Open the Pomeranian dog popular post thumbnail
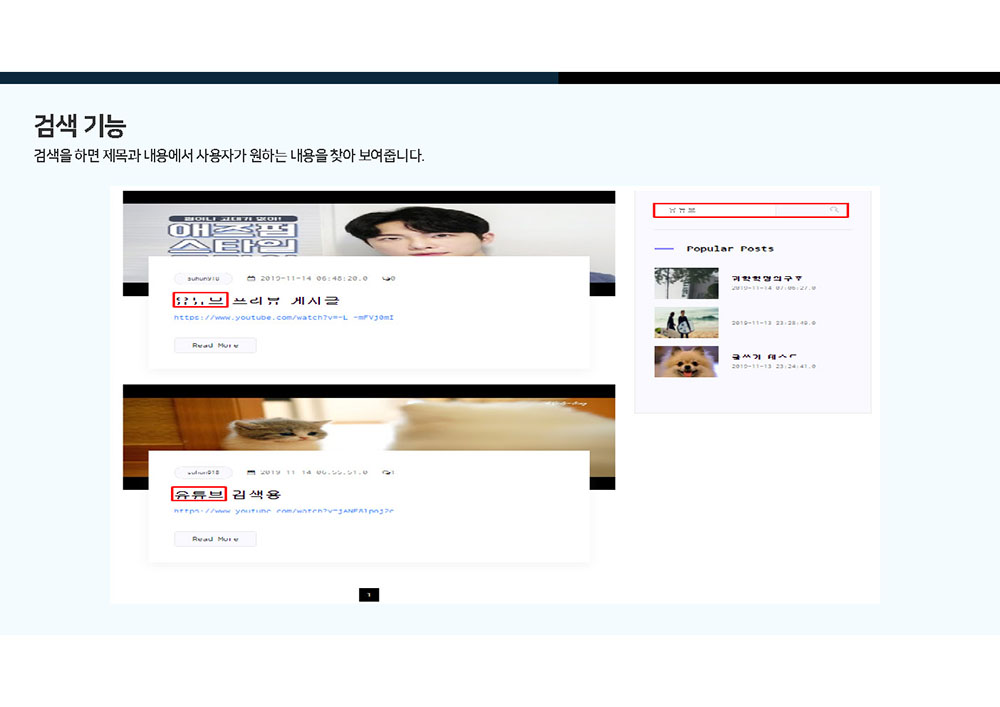The image size is (1000, 707). coord(686,361)
